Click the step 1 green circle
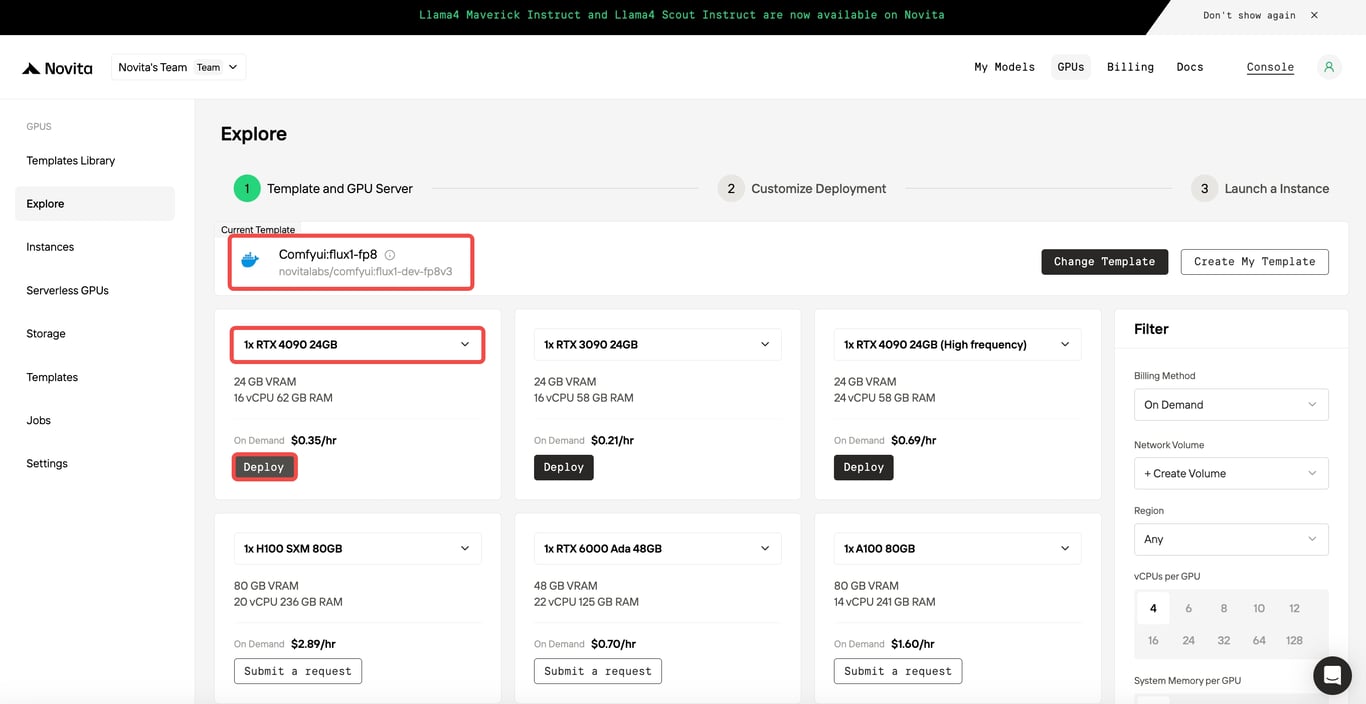The height and width of the screenshot is (704, 1366). [x=247, y=188]
